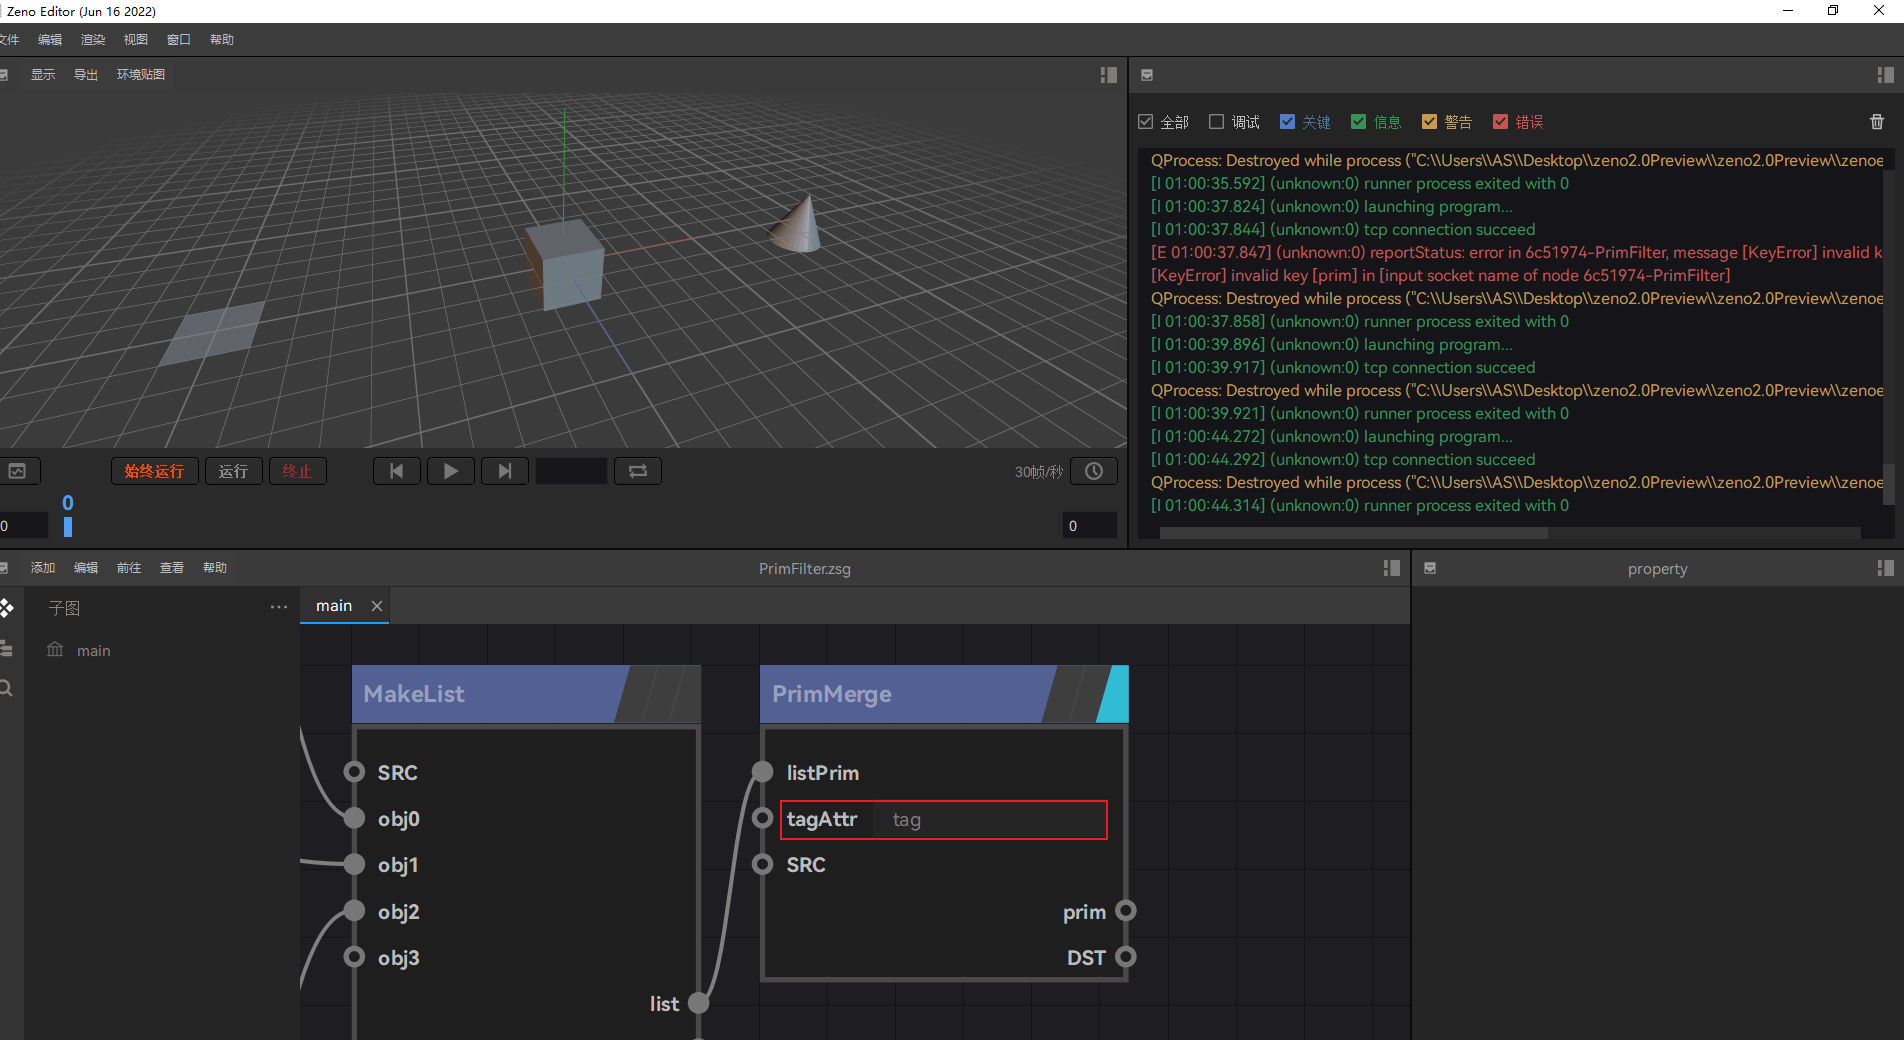Click the screenshot icon left of 始终运行
The height and width of the screenshot is (1040, 1904).
click(18, 471)
